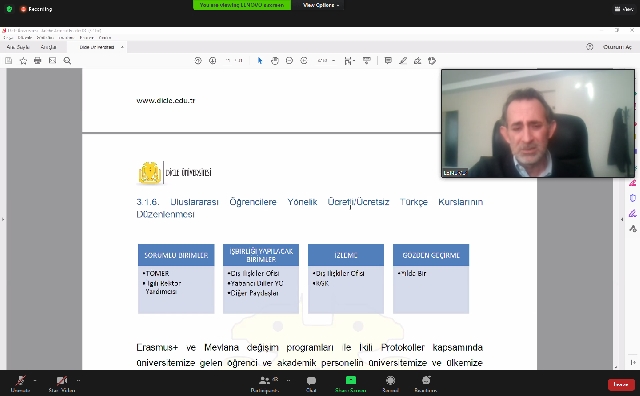640x396 pixels.
Task: Click the green Share Screen button
Action: click(351, 384)
